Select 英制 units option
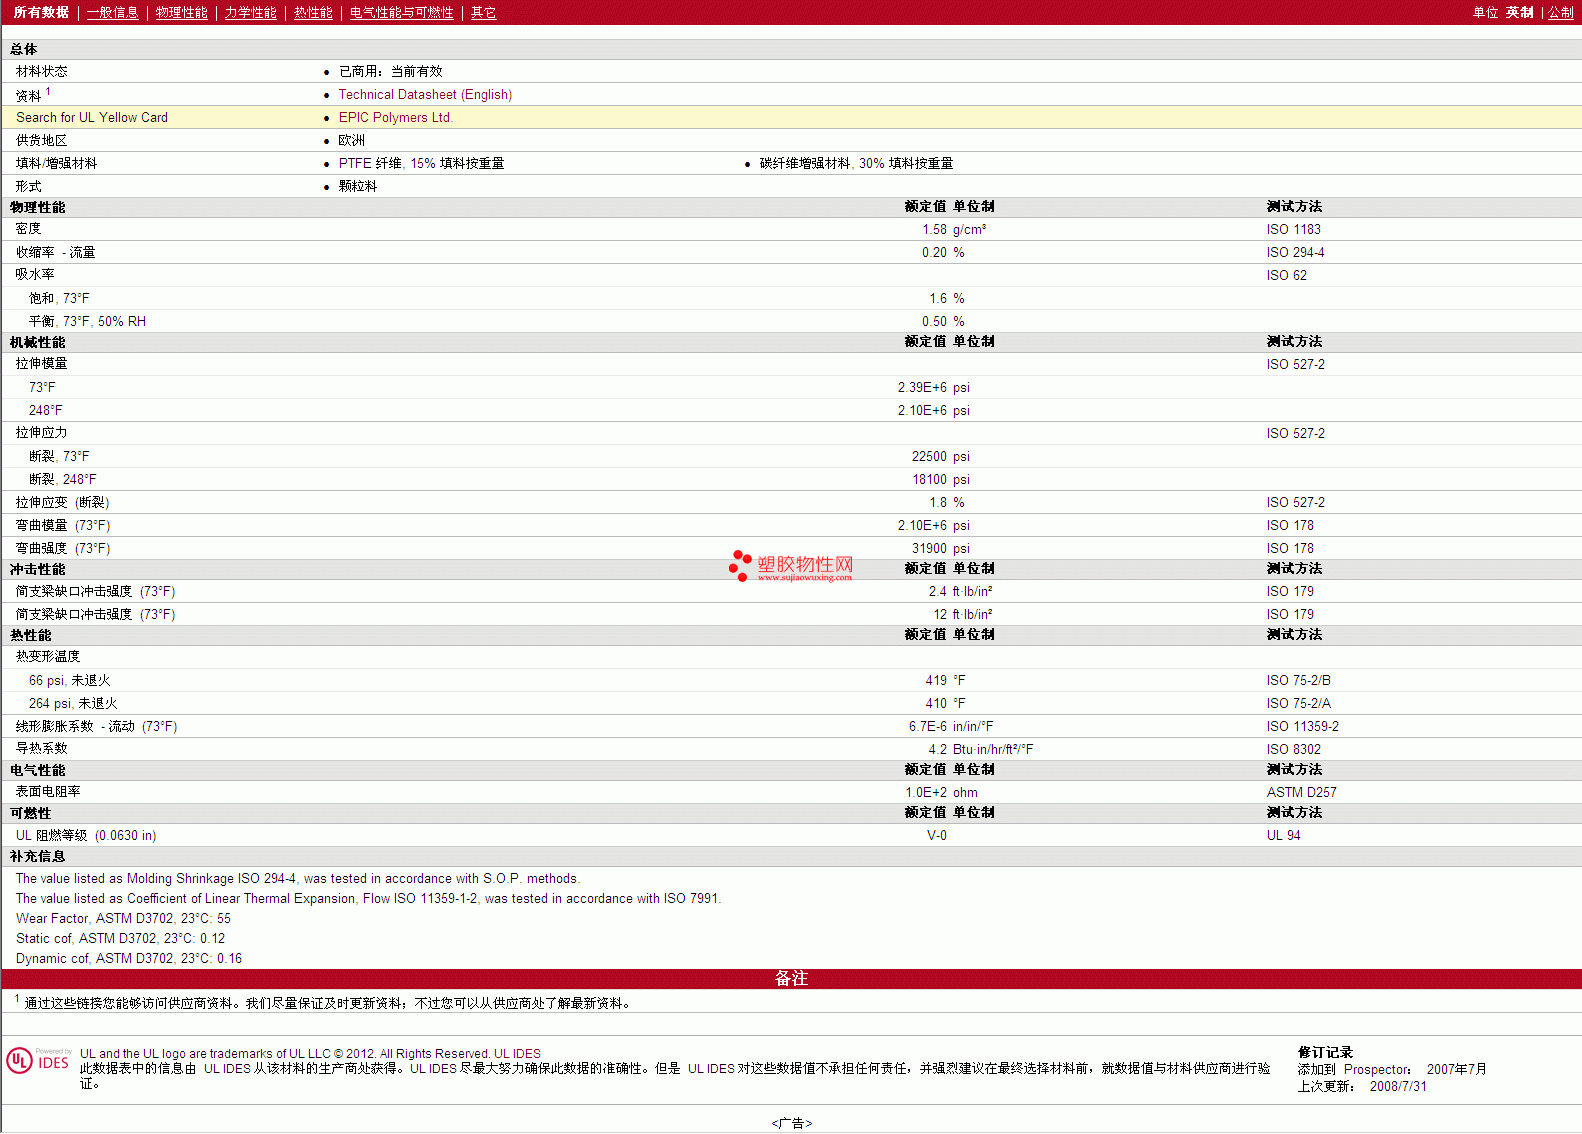The image size is (1582, 1134). click(1519, 12)
